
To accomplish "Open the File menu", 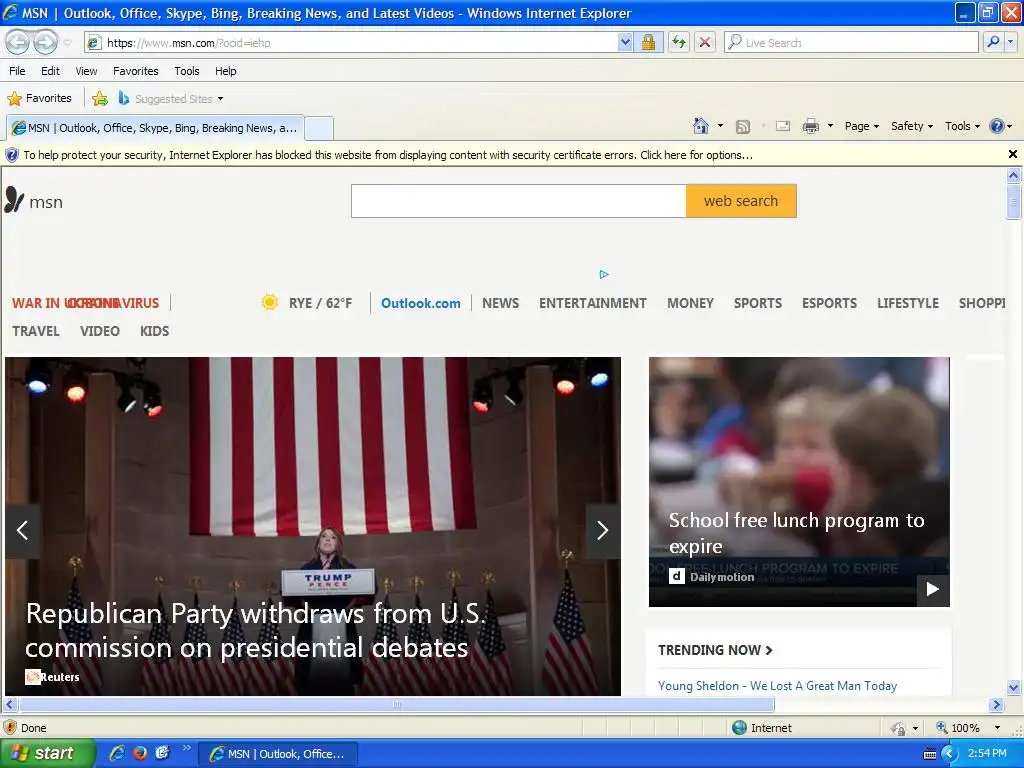I will [18, 71].
